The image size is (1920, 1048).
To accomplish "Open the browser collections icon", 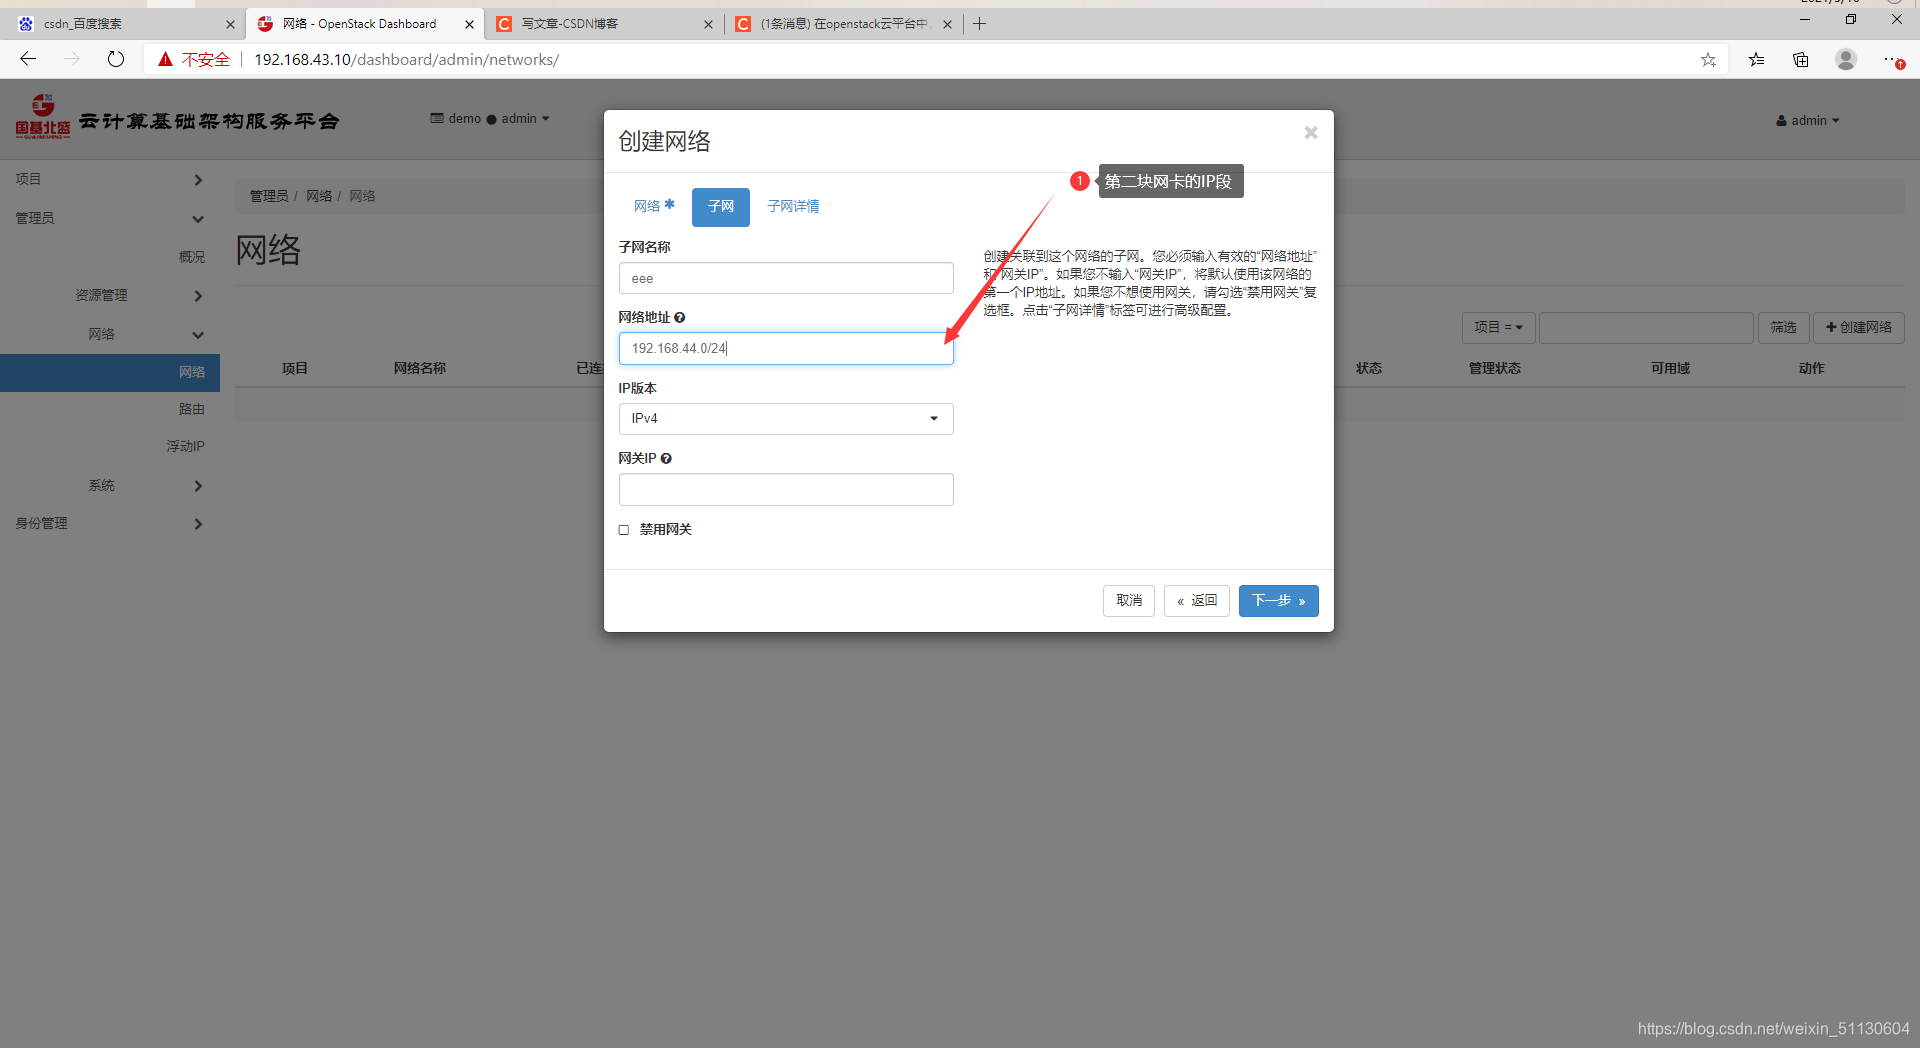I will [1801, 60].
